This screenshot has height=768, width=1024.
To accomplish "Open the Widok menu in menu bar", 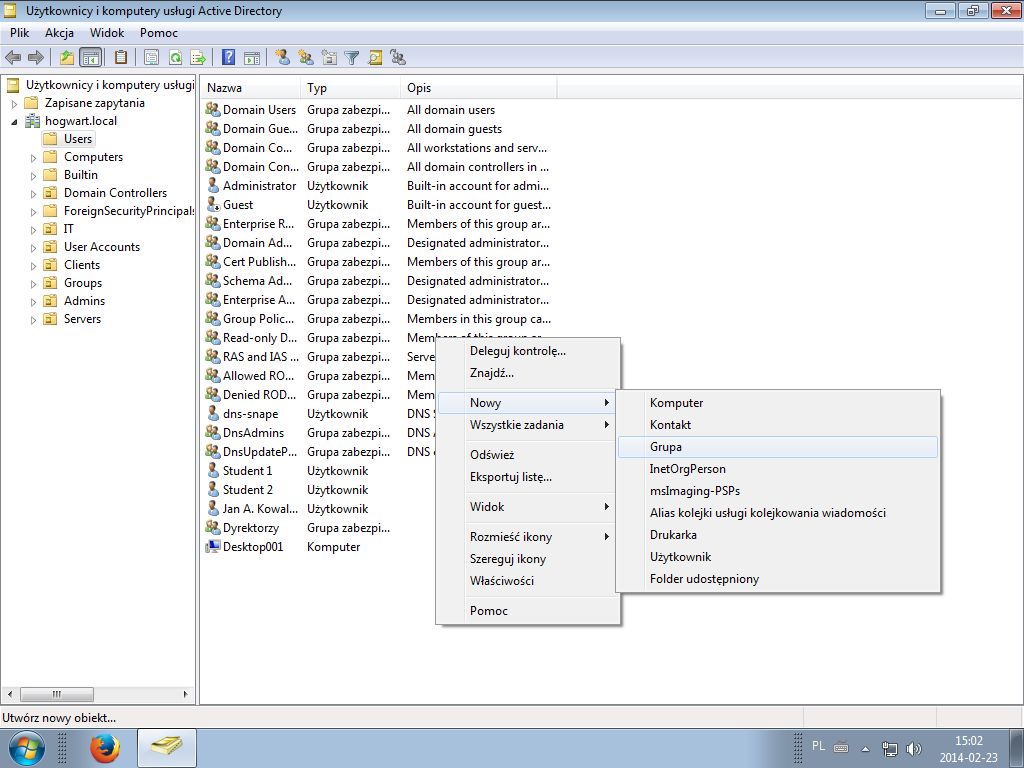I will point(107,33).
